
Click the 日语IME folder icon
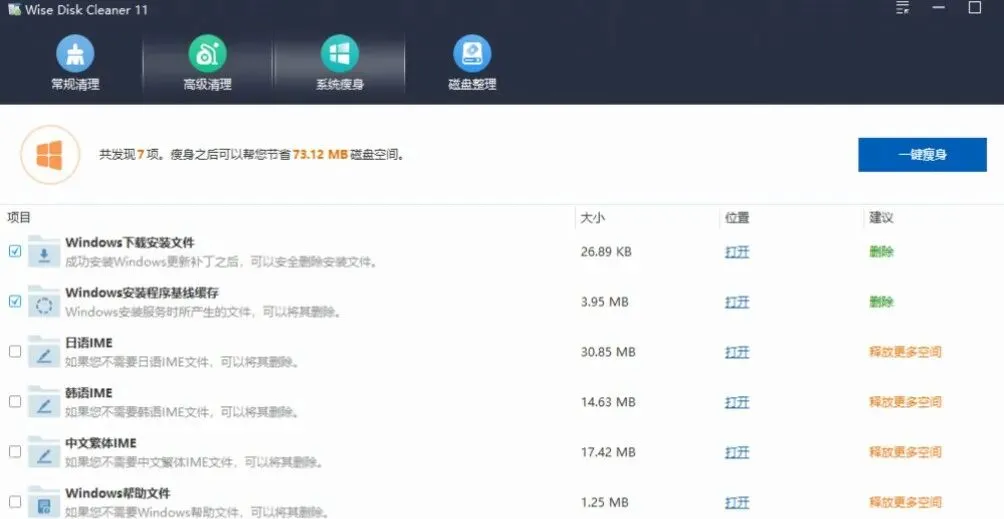[44, 351]
